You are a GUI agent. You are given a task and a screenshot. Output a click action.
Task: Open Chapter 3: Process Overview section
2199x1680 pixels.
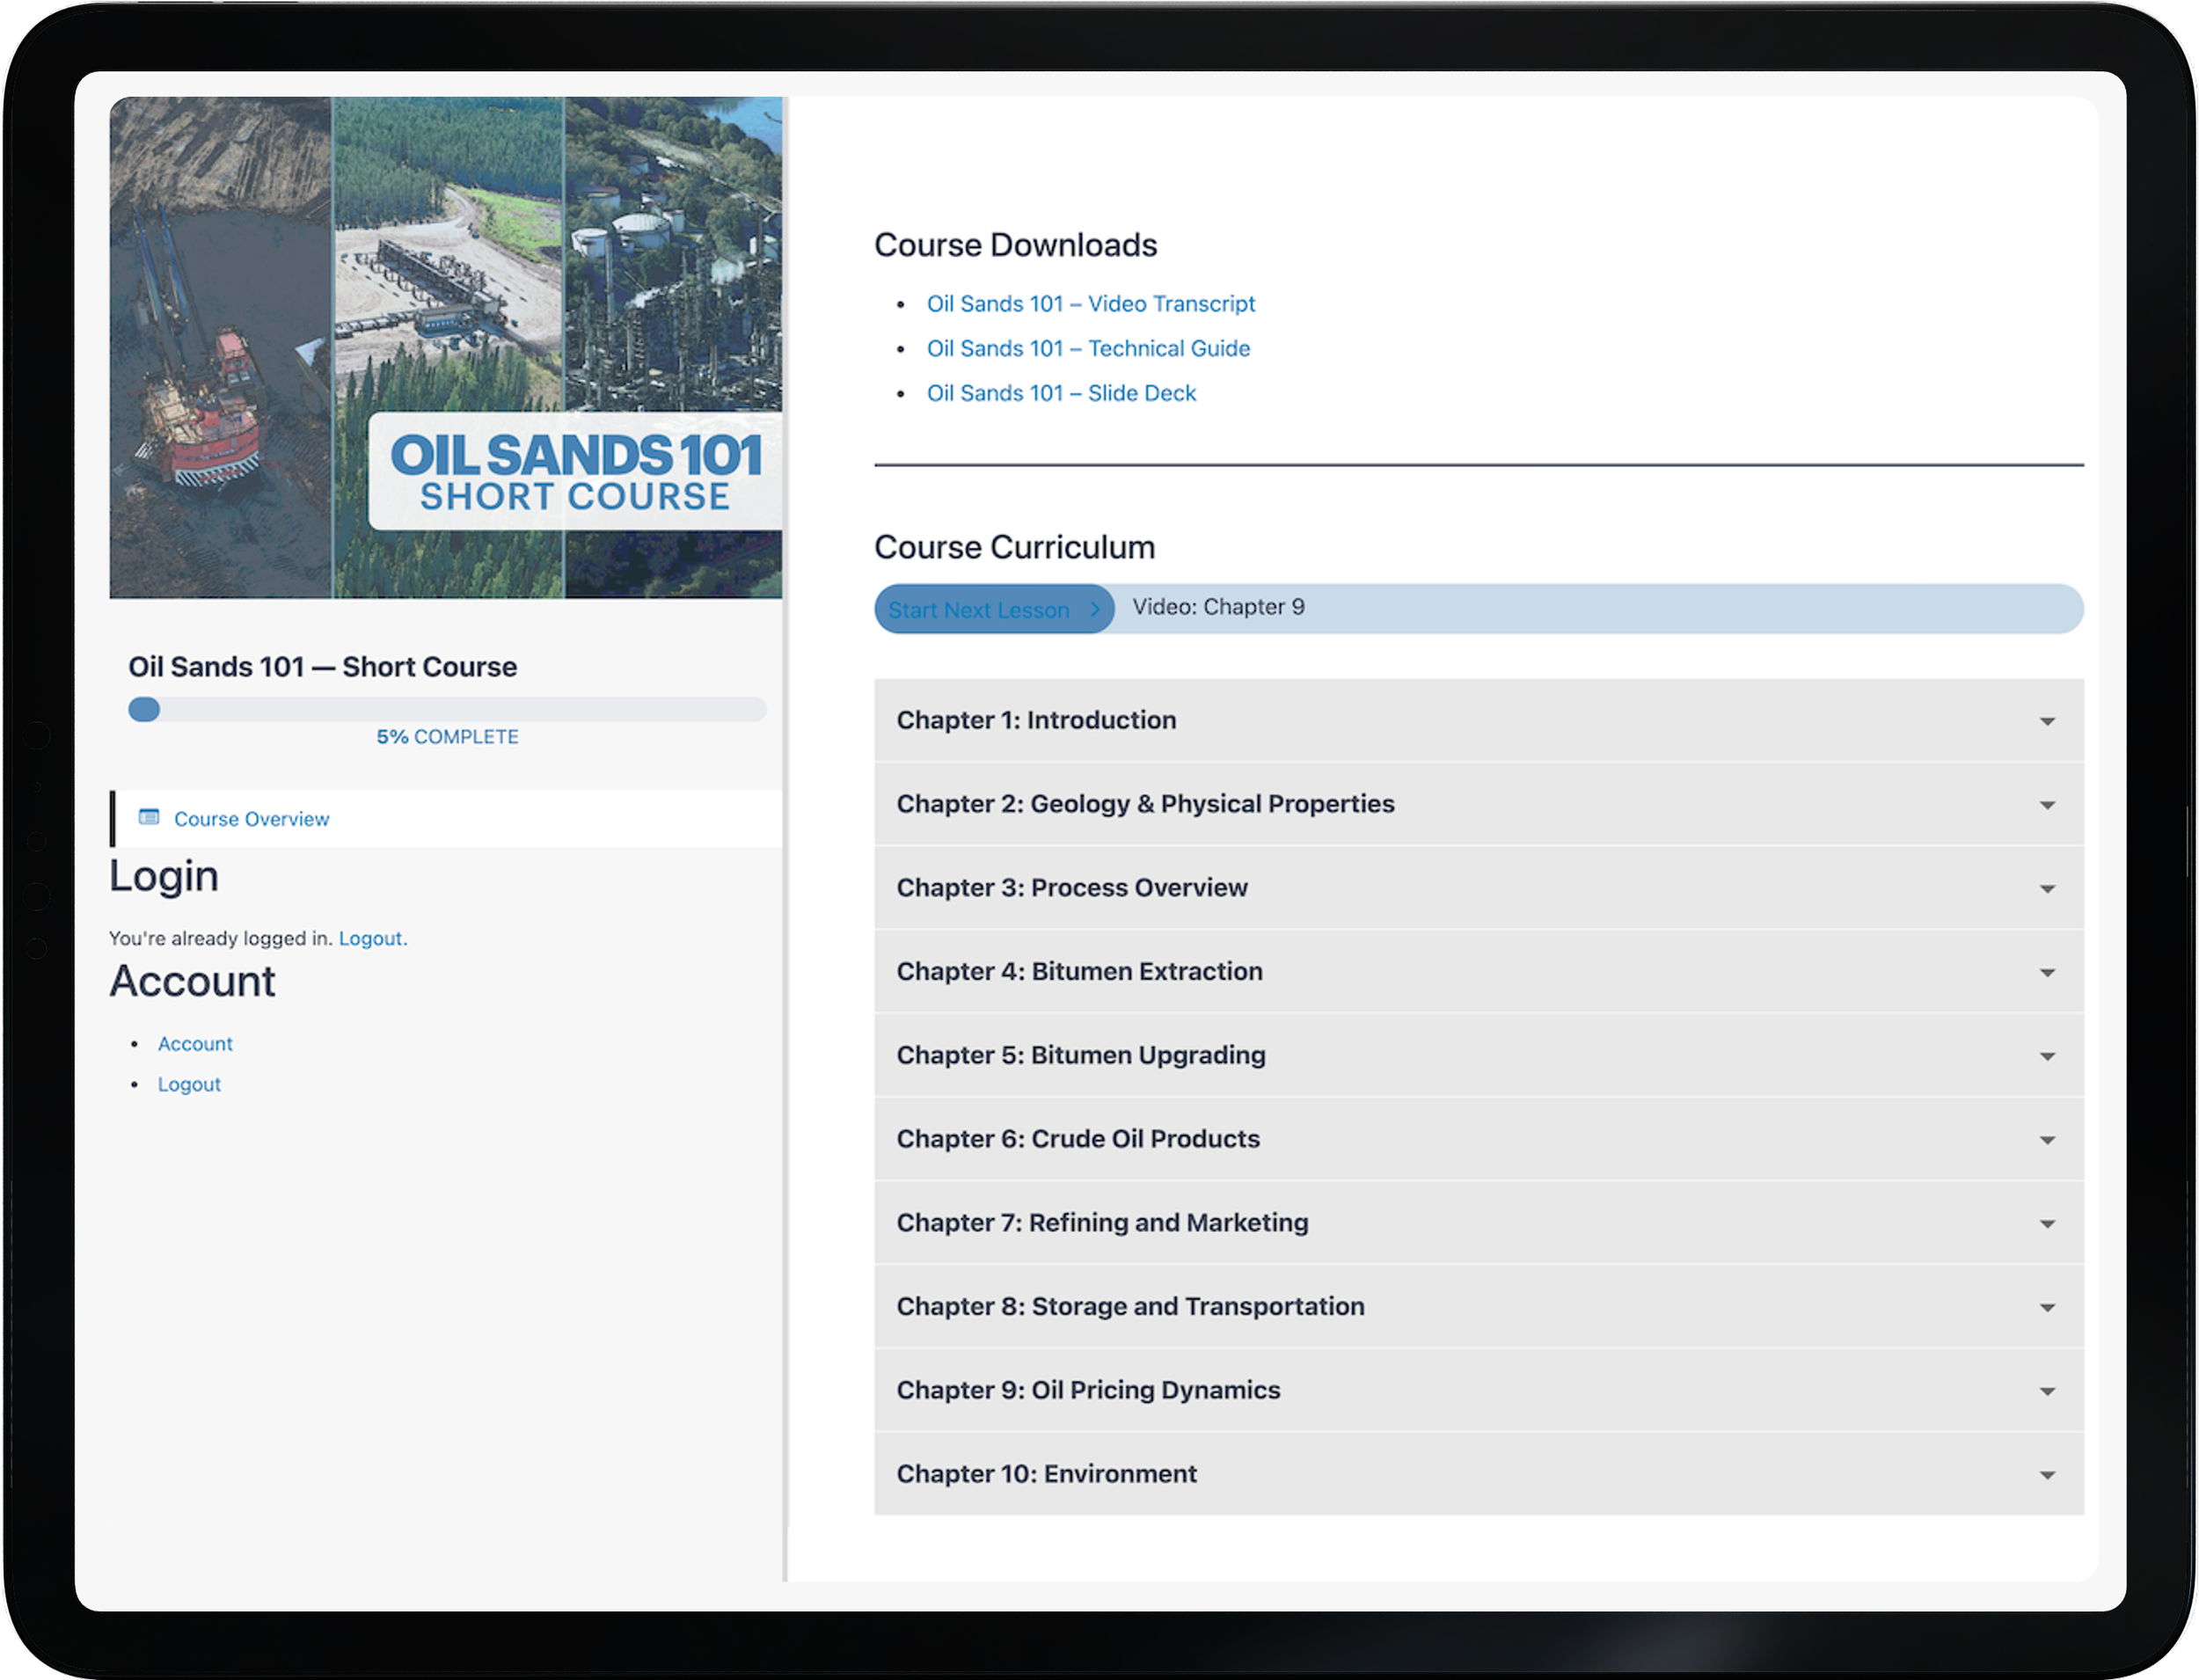pos(1071,888)
